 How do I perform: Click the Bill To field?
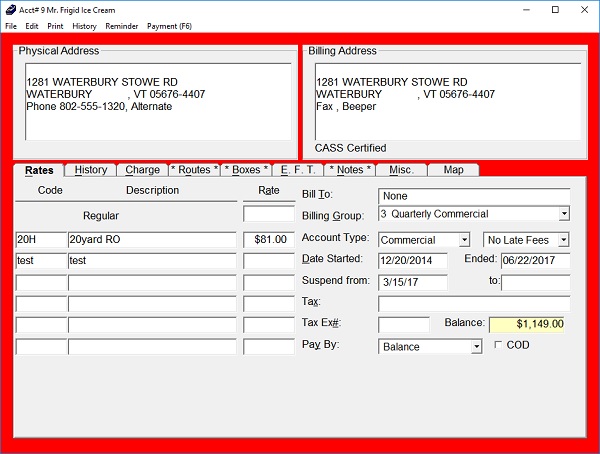(x=473, y=196)
